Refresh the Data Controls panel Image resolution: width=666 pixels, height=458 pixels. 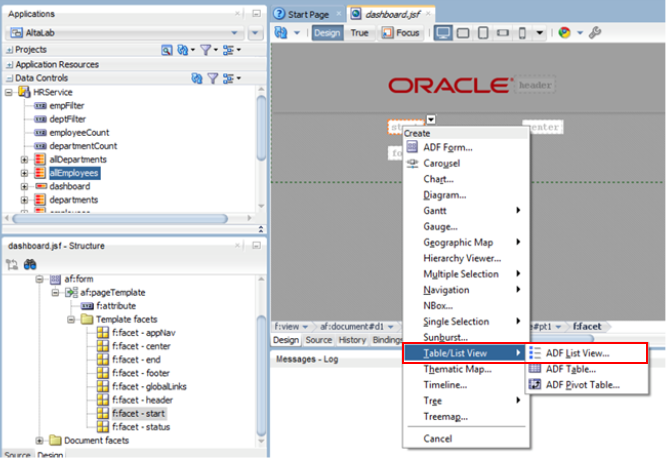point(197,78)
